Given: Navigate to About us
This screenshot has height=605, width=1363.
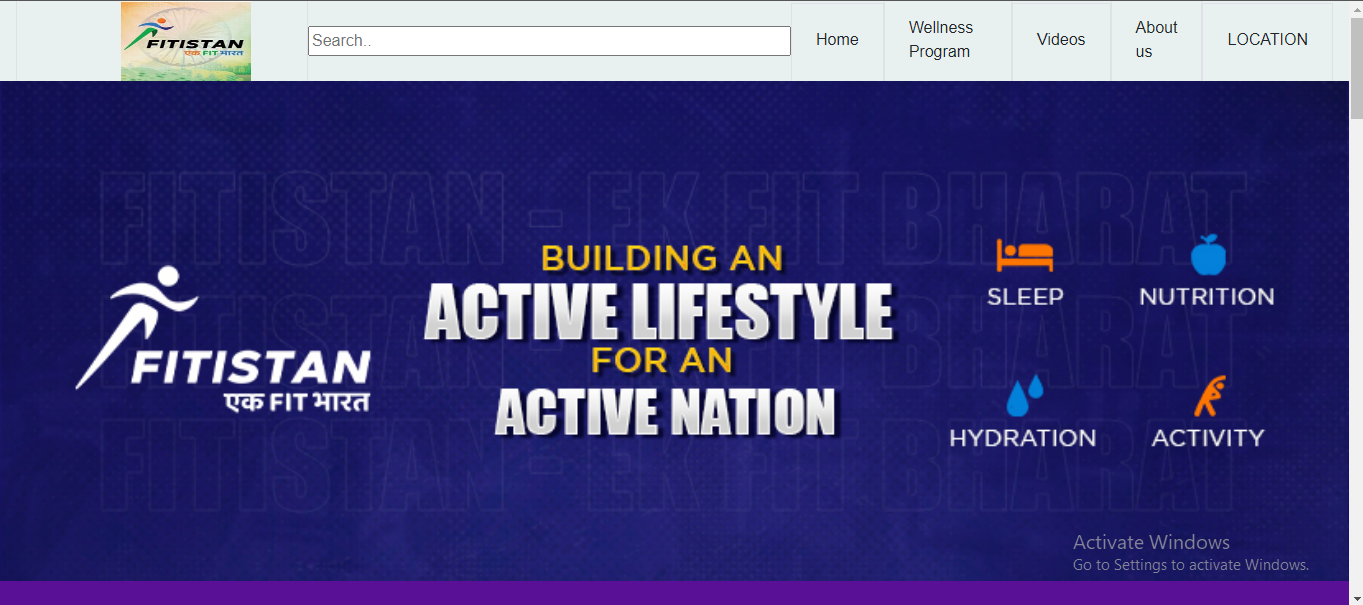Looking at the screenshot, I should pos(1156,40).
